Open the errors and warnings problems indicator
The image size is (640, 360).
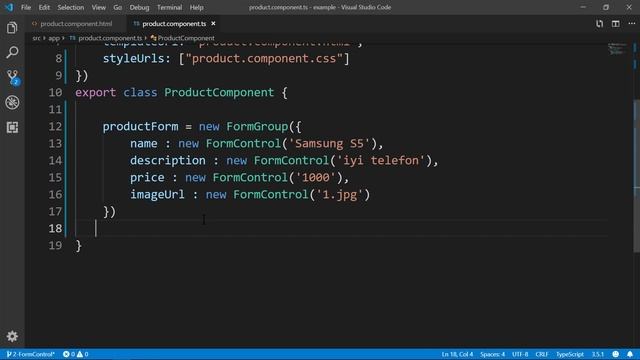pos(76,354)
